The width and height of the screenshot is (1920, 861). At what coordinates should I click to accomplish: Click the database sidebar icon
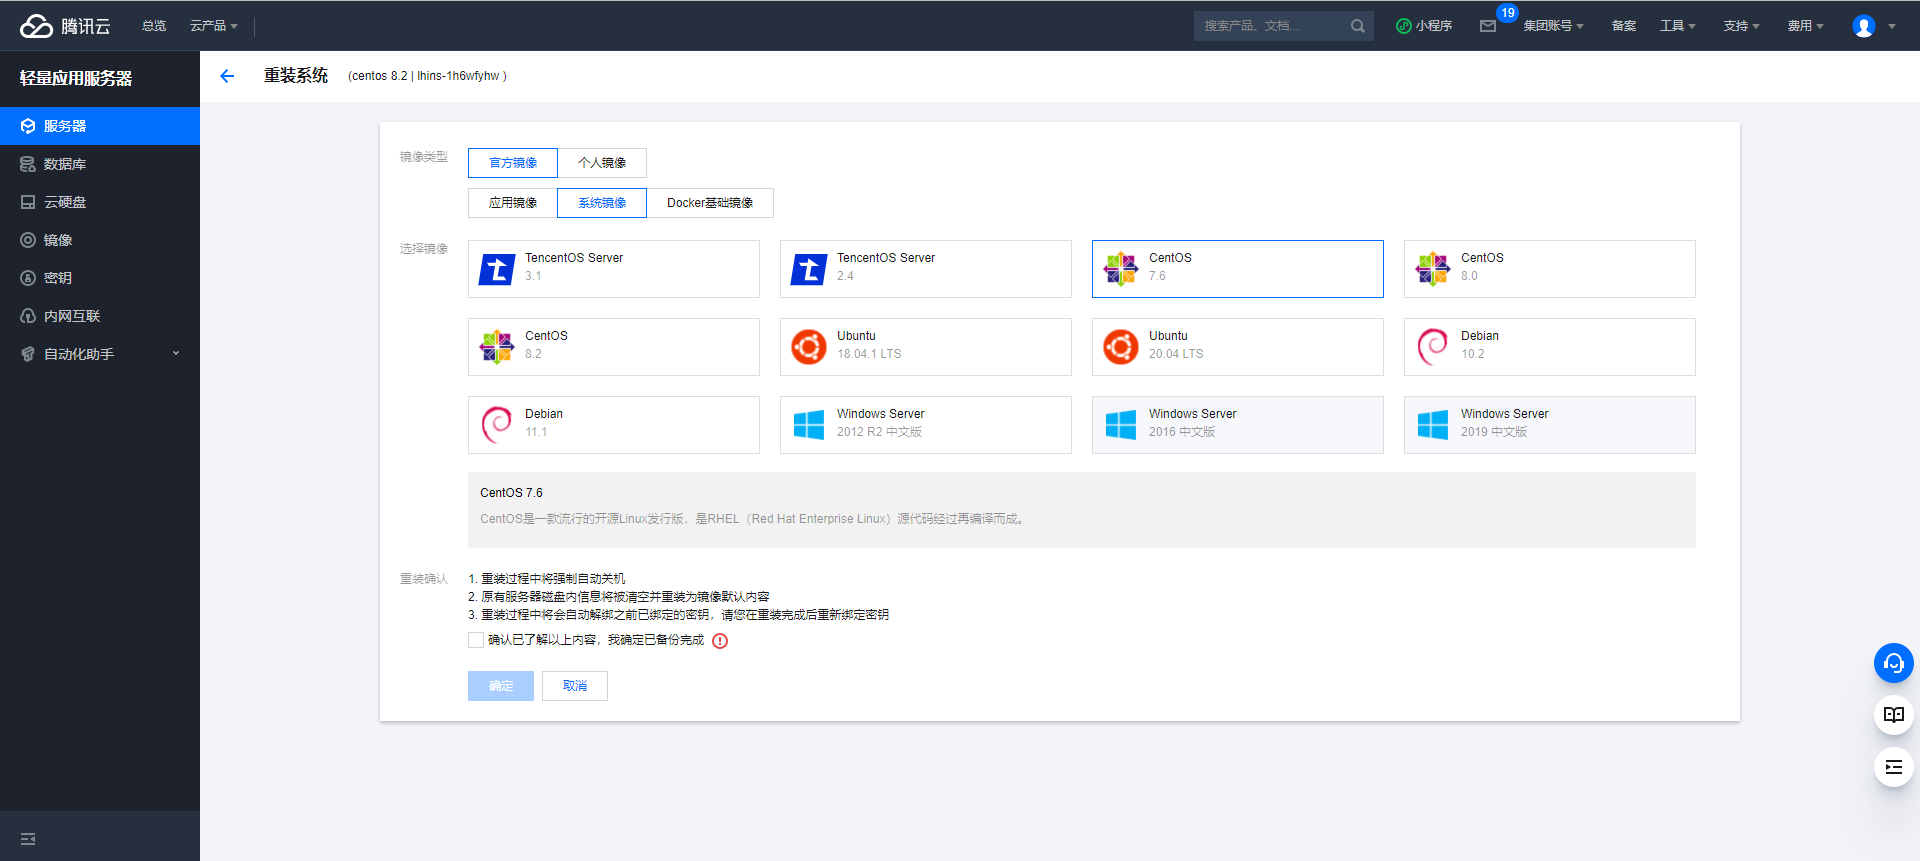tap(28, 164)
